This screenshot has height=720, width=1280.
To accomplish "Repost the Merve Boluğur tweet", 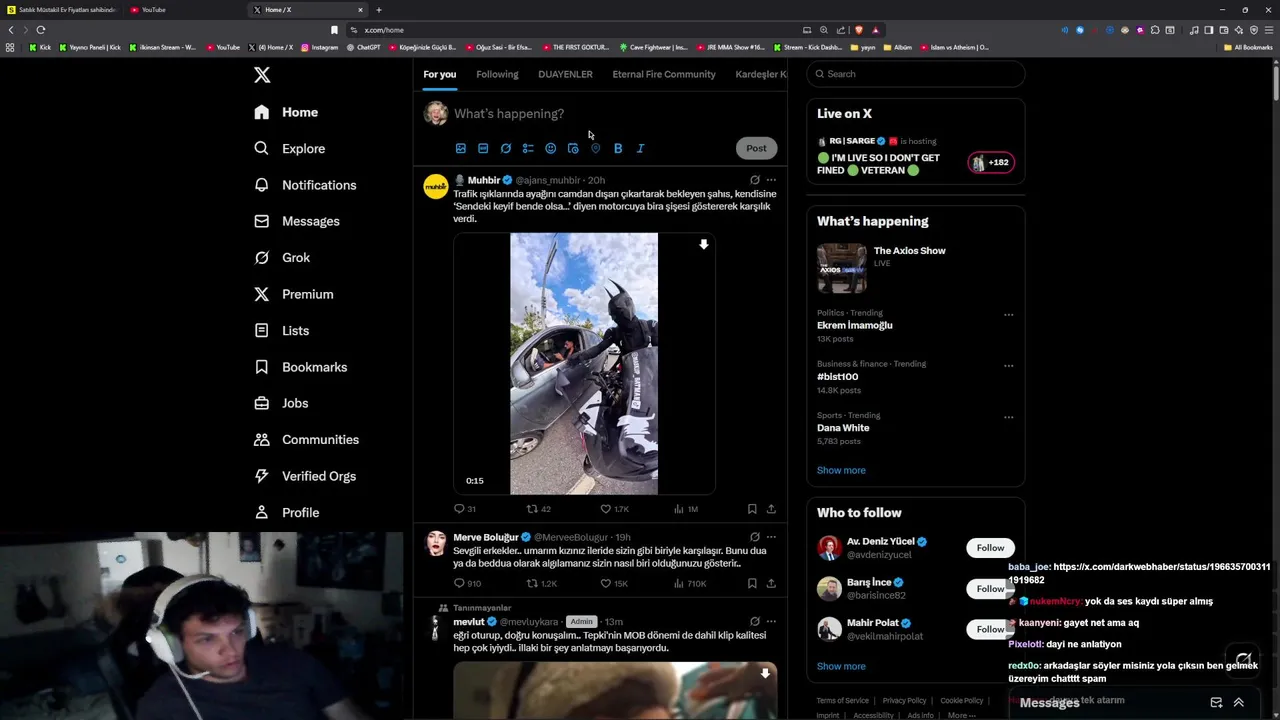I will (541, 583).
